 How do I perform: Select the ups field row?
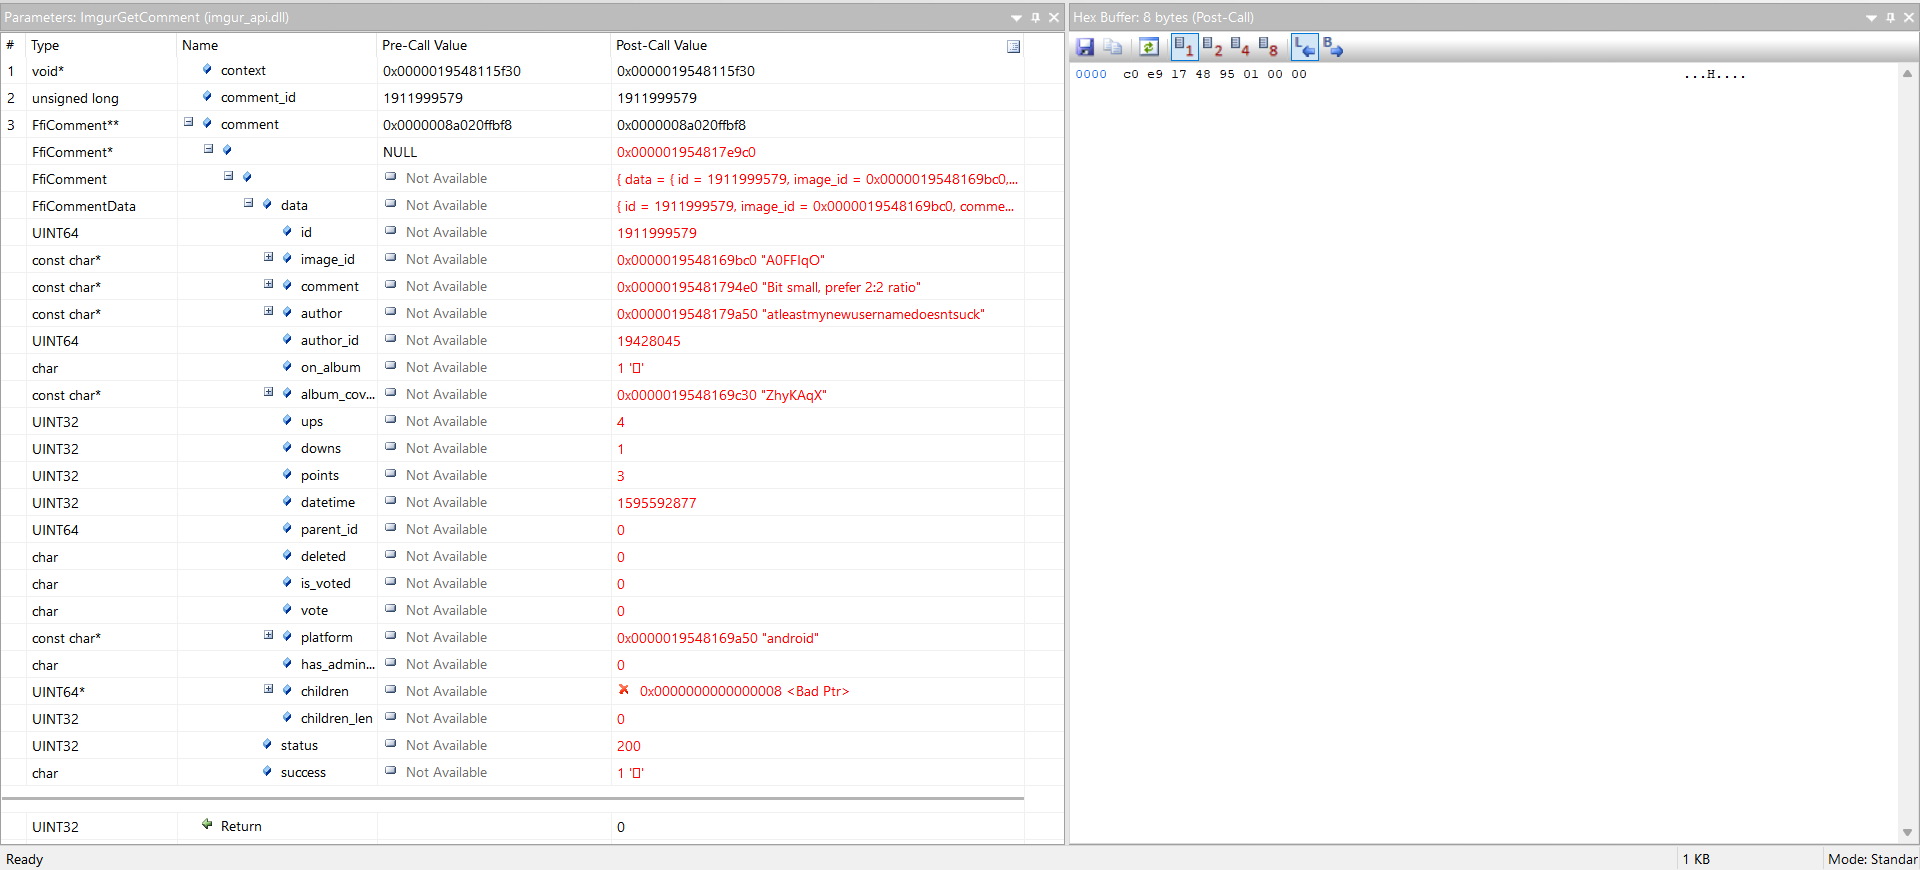512,422
